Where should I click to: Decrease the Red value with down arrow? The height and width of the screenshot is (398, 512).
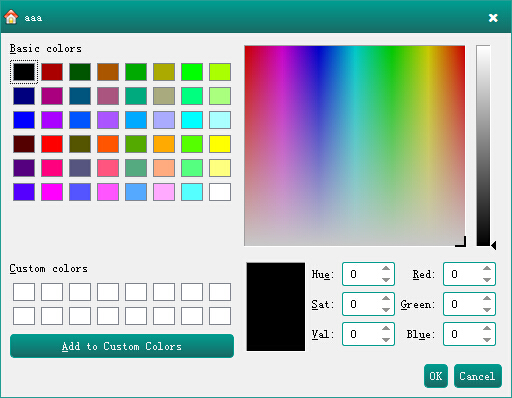(x=487, y=280)
